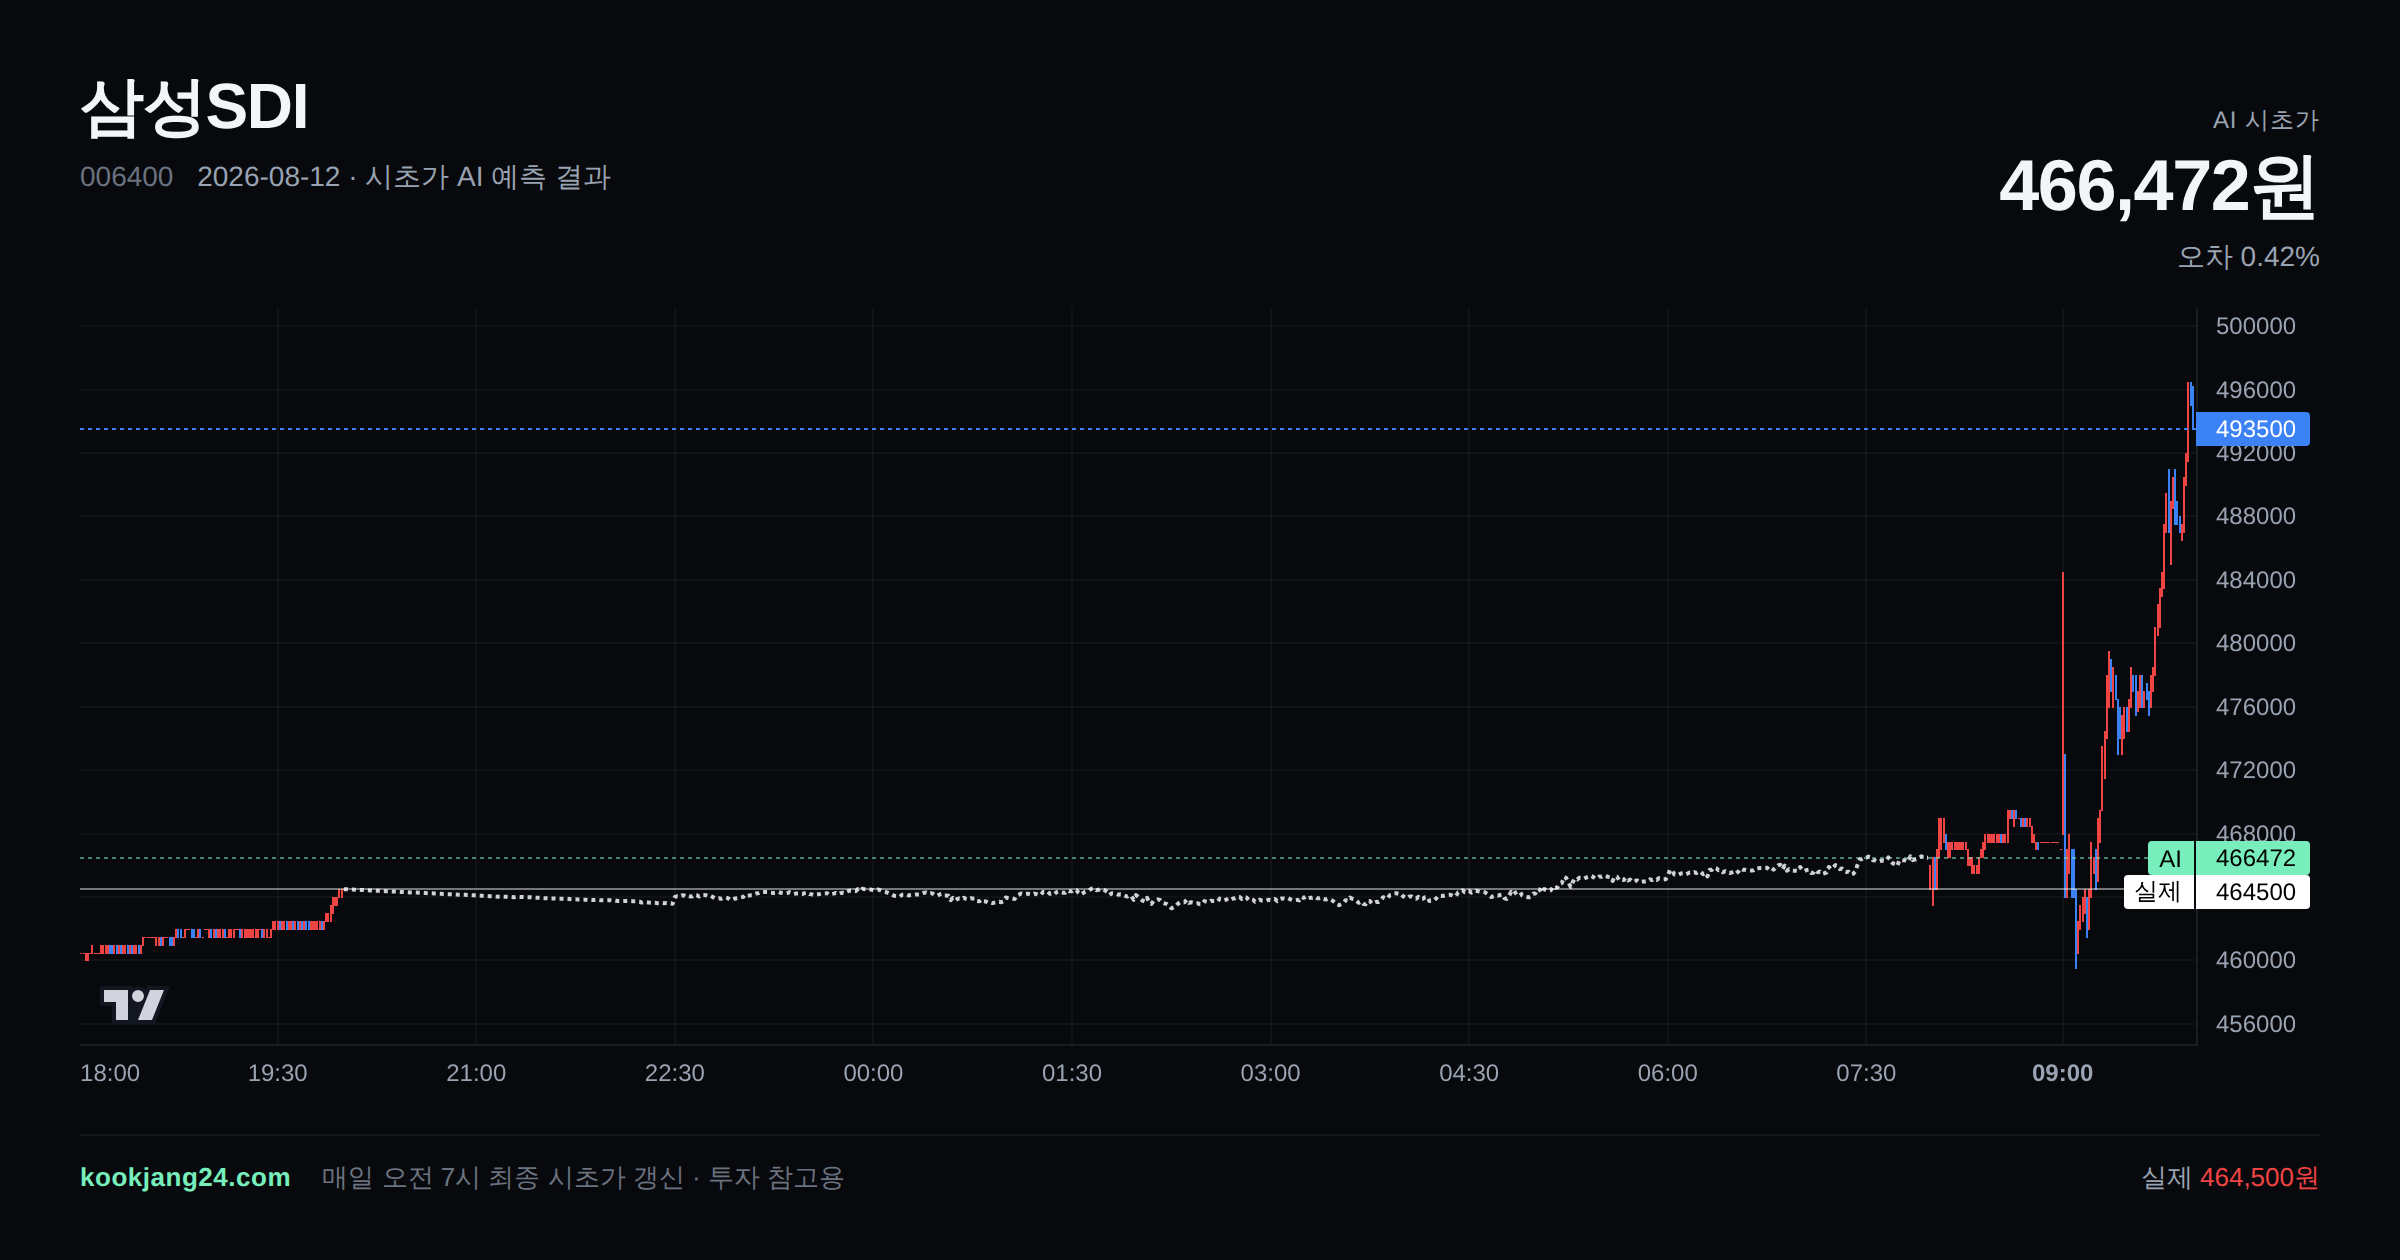Image resolution: width=2400 pixels, height=1260 pixels.
Task: Click the 456000 price axis label
Action: 2256,1024
